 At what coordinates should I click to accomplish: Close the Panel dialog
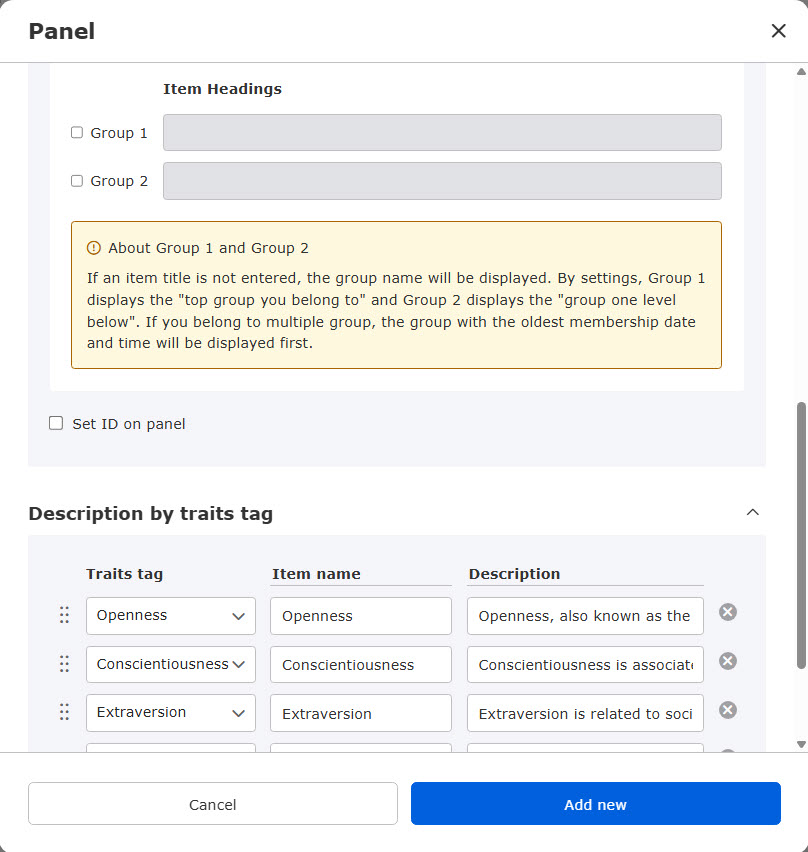[x=778, y=31]
